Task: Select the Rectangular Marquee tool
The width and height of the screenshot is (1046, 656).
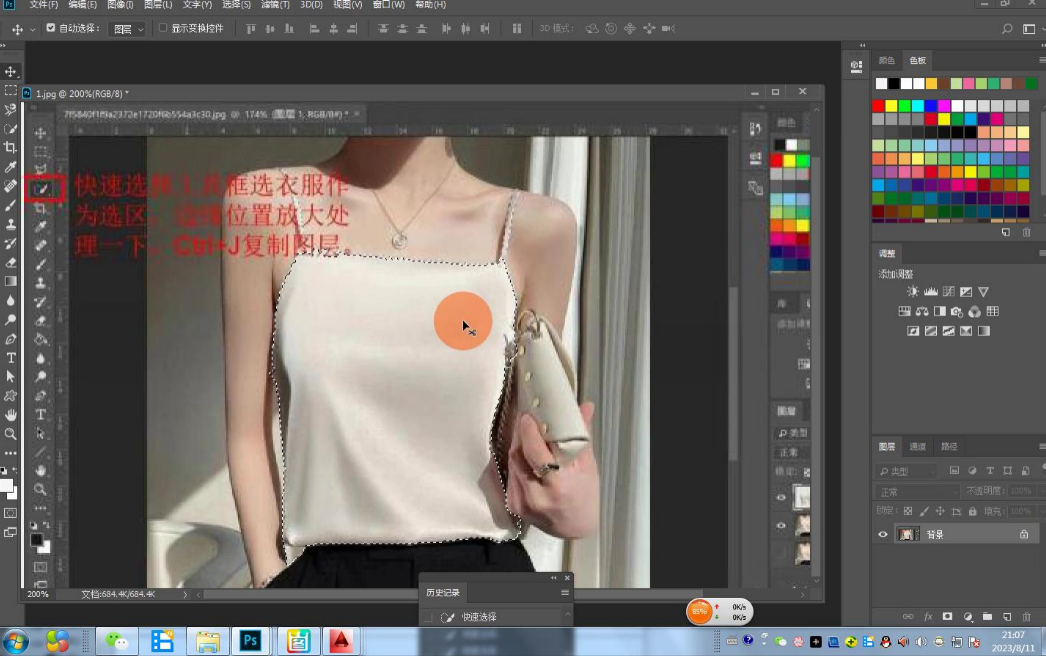Action: (x=11, y=90)
